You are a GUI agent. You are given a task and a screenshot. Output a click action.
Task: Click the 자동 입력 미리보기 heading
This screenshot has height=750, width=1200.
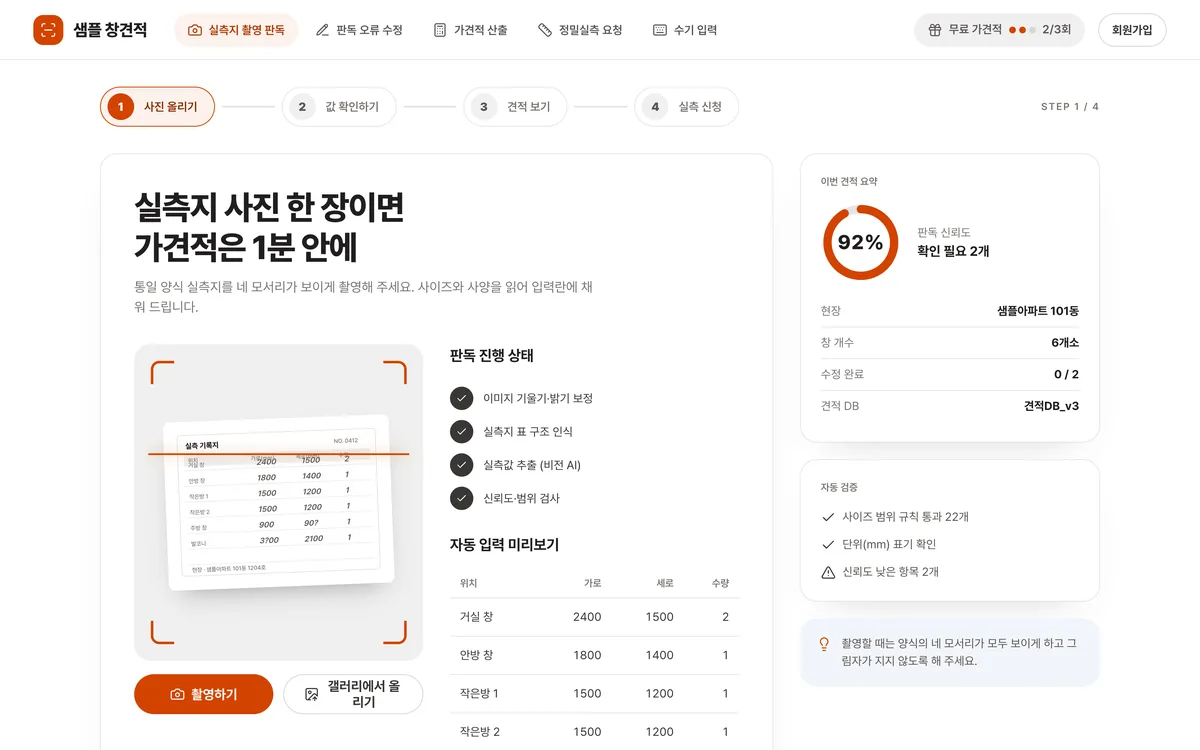(x=504, y=545)
